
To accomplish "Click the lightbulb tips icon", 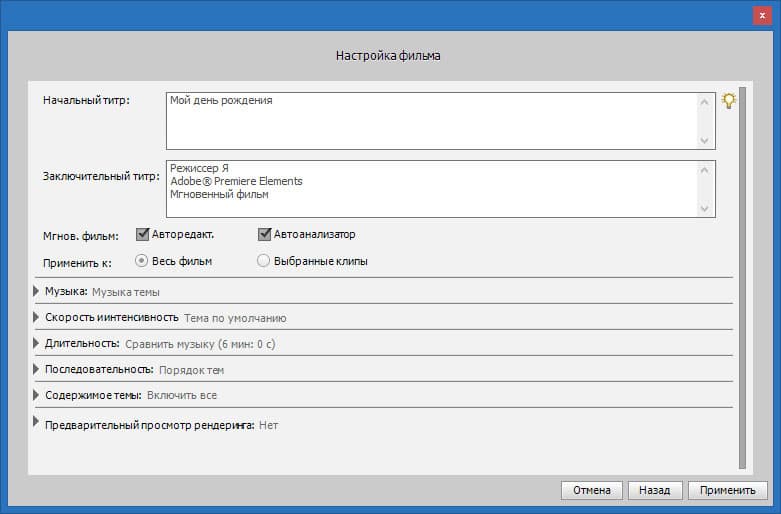I will coord(729,101).
